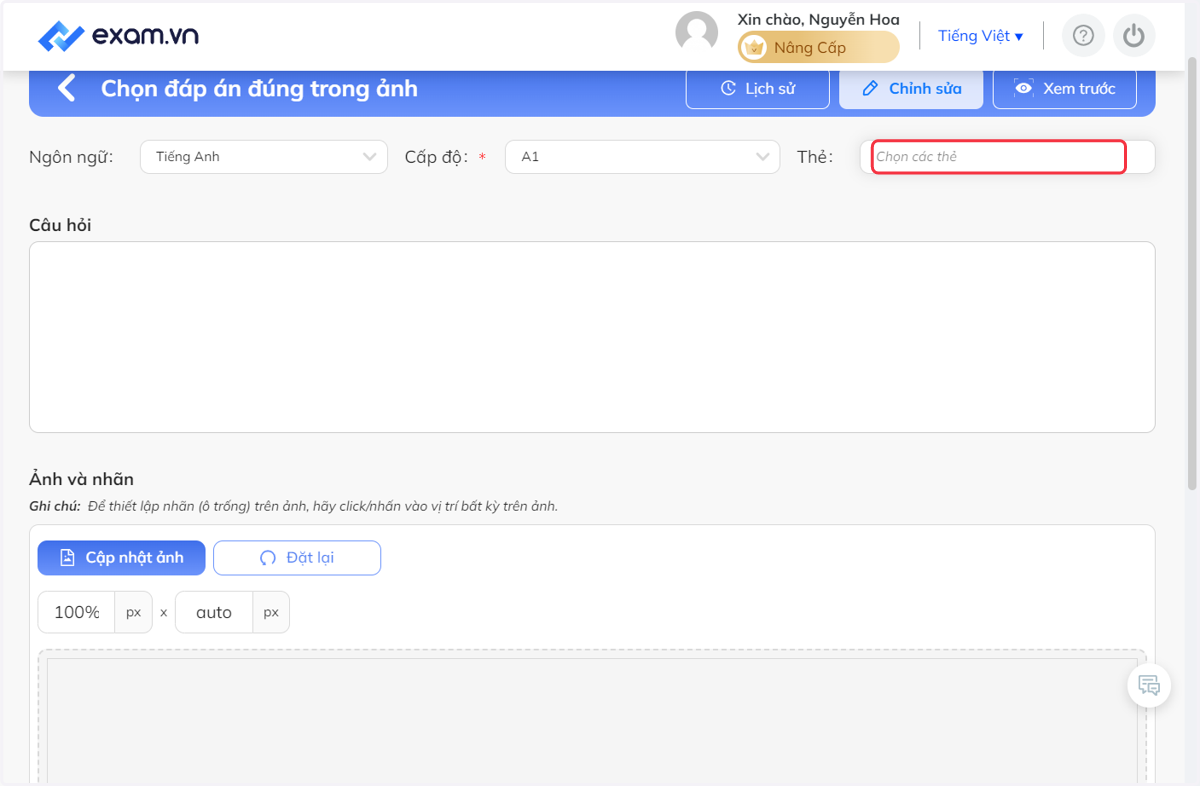Click the Đặt lại reset button
Viewport: 1200px width, 786px height.
pyautogui.click(x=297, y=558)
